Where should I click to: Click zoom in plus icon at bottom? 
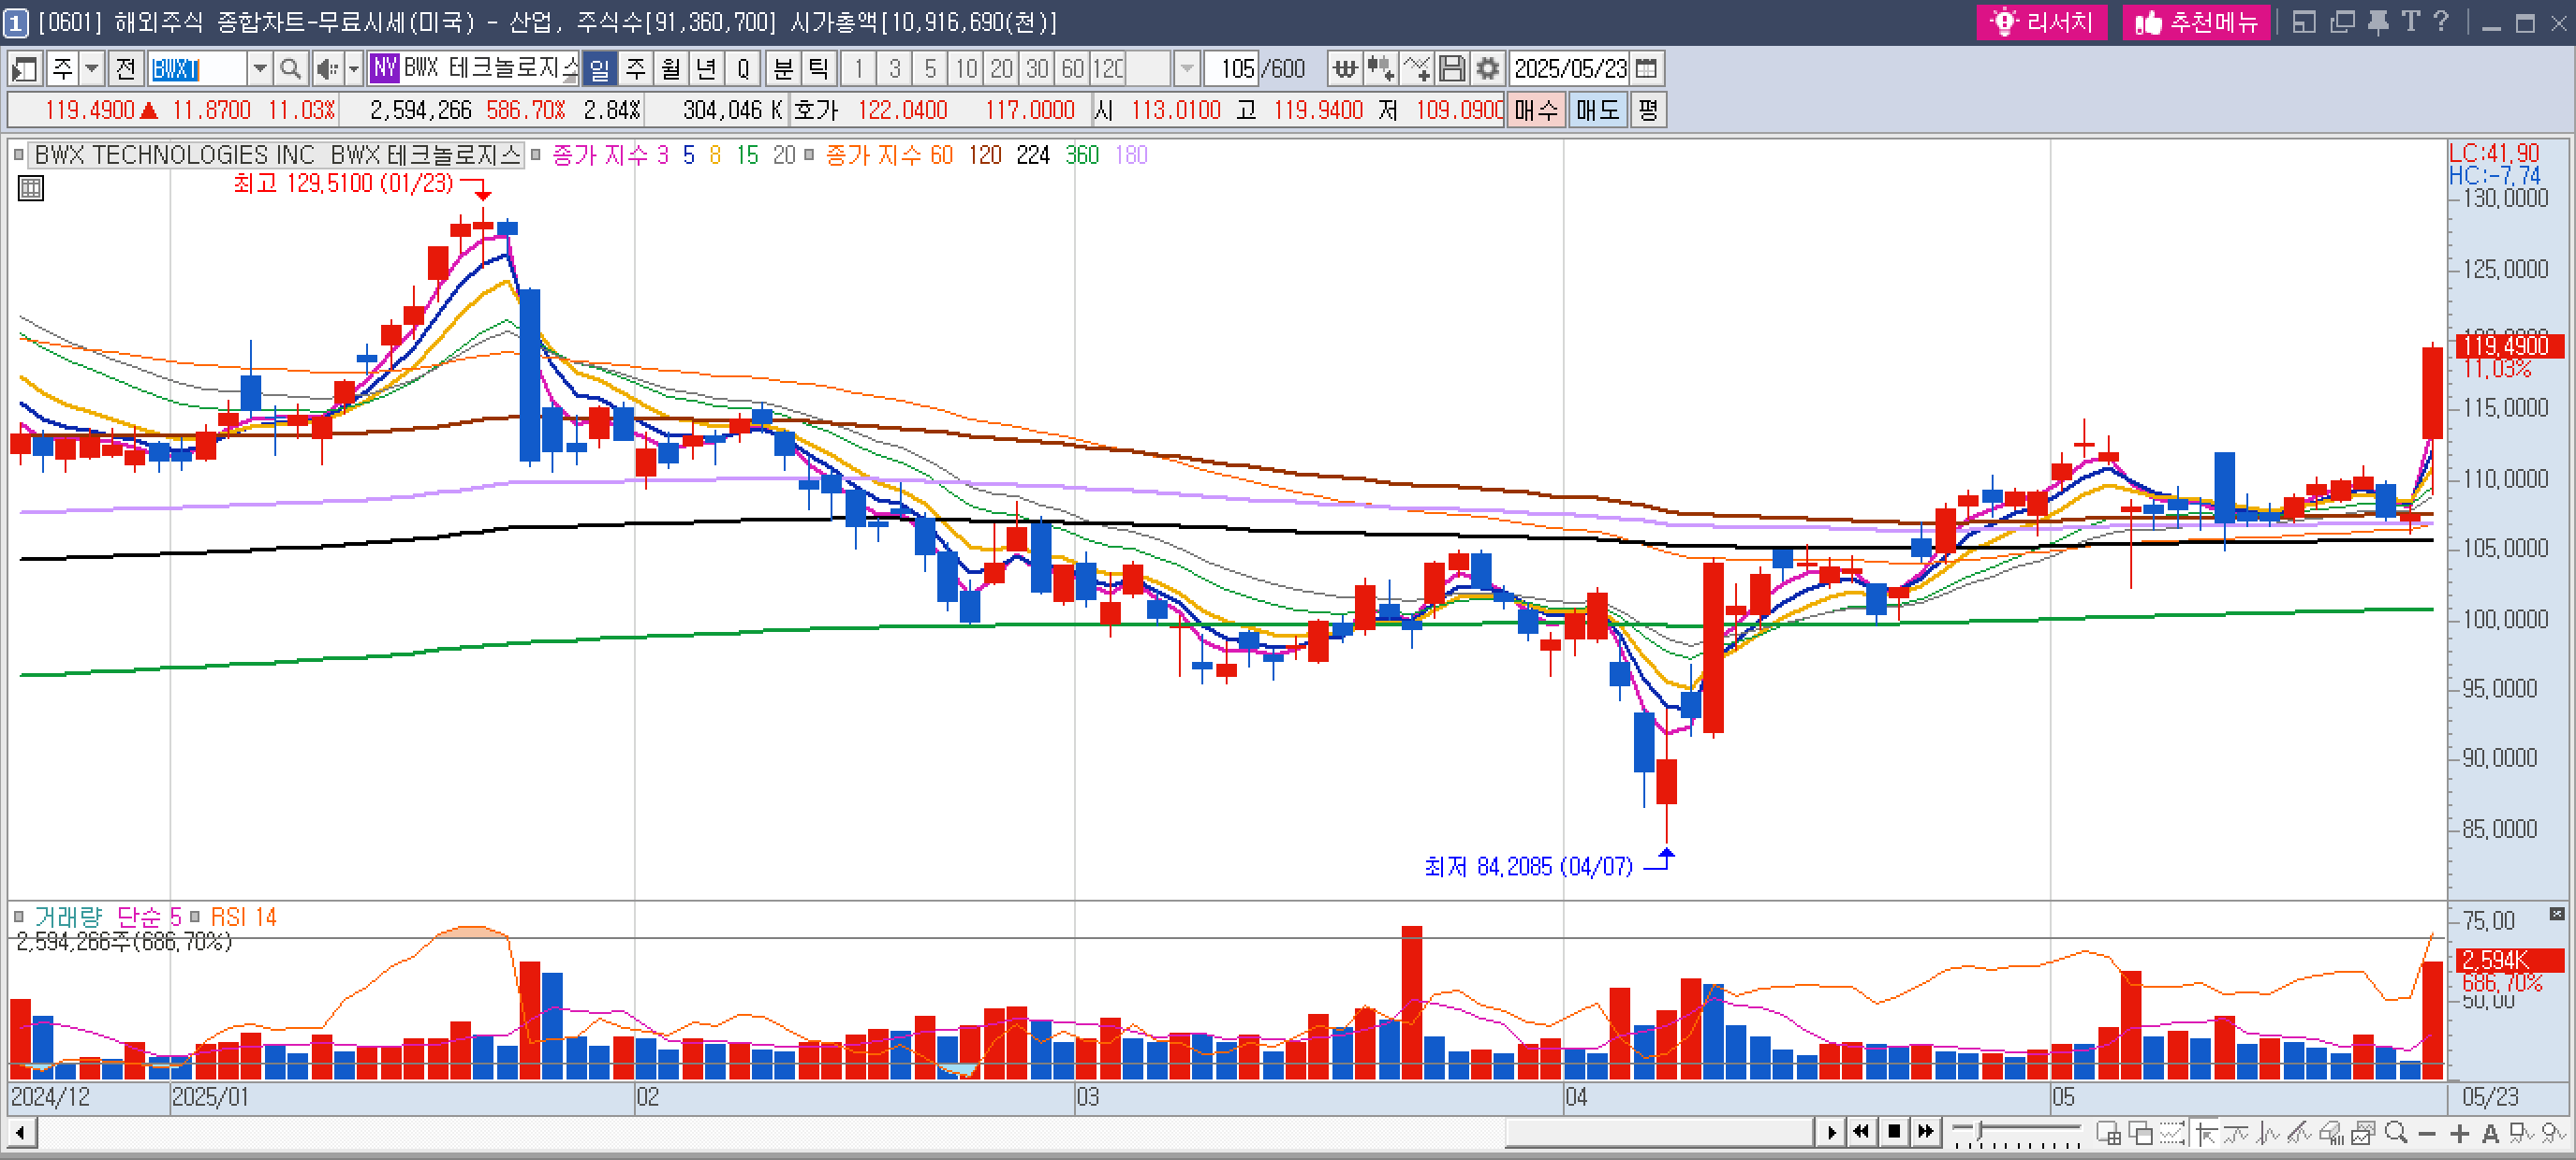pos(2459,1133)
